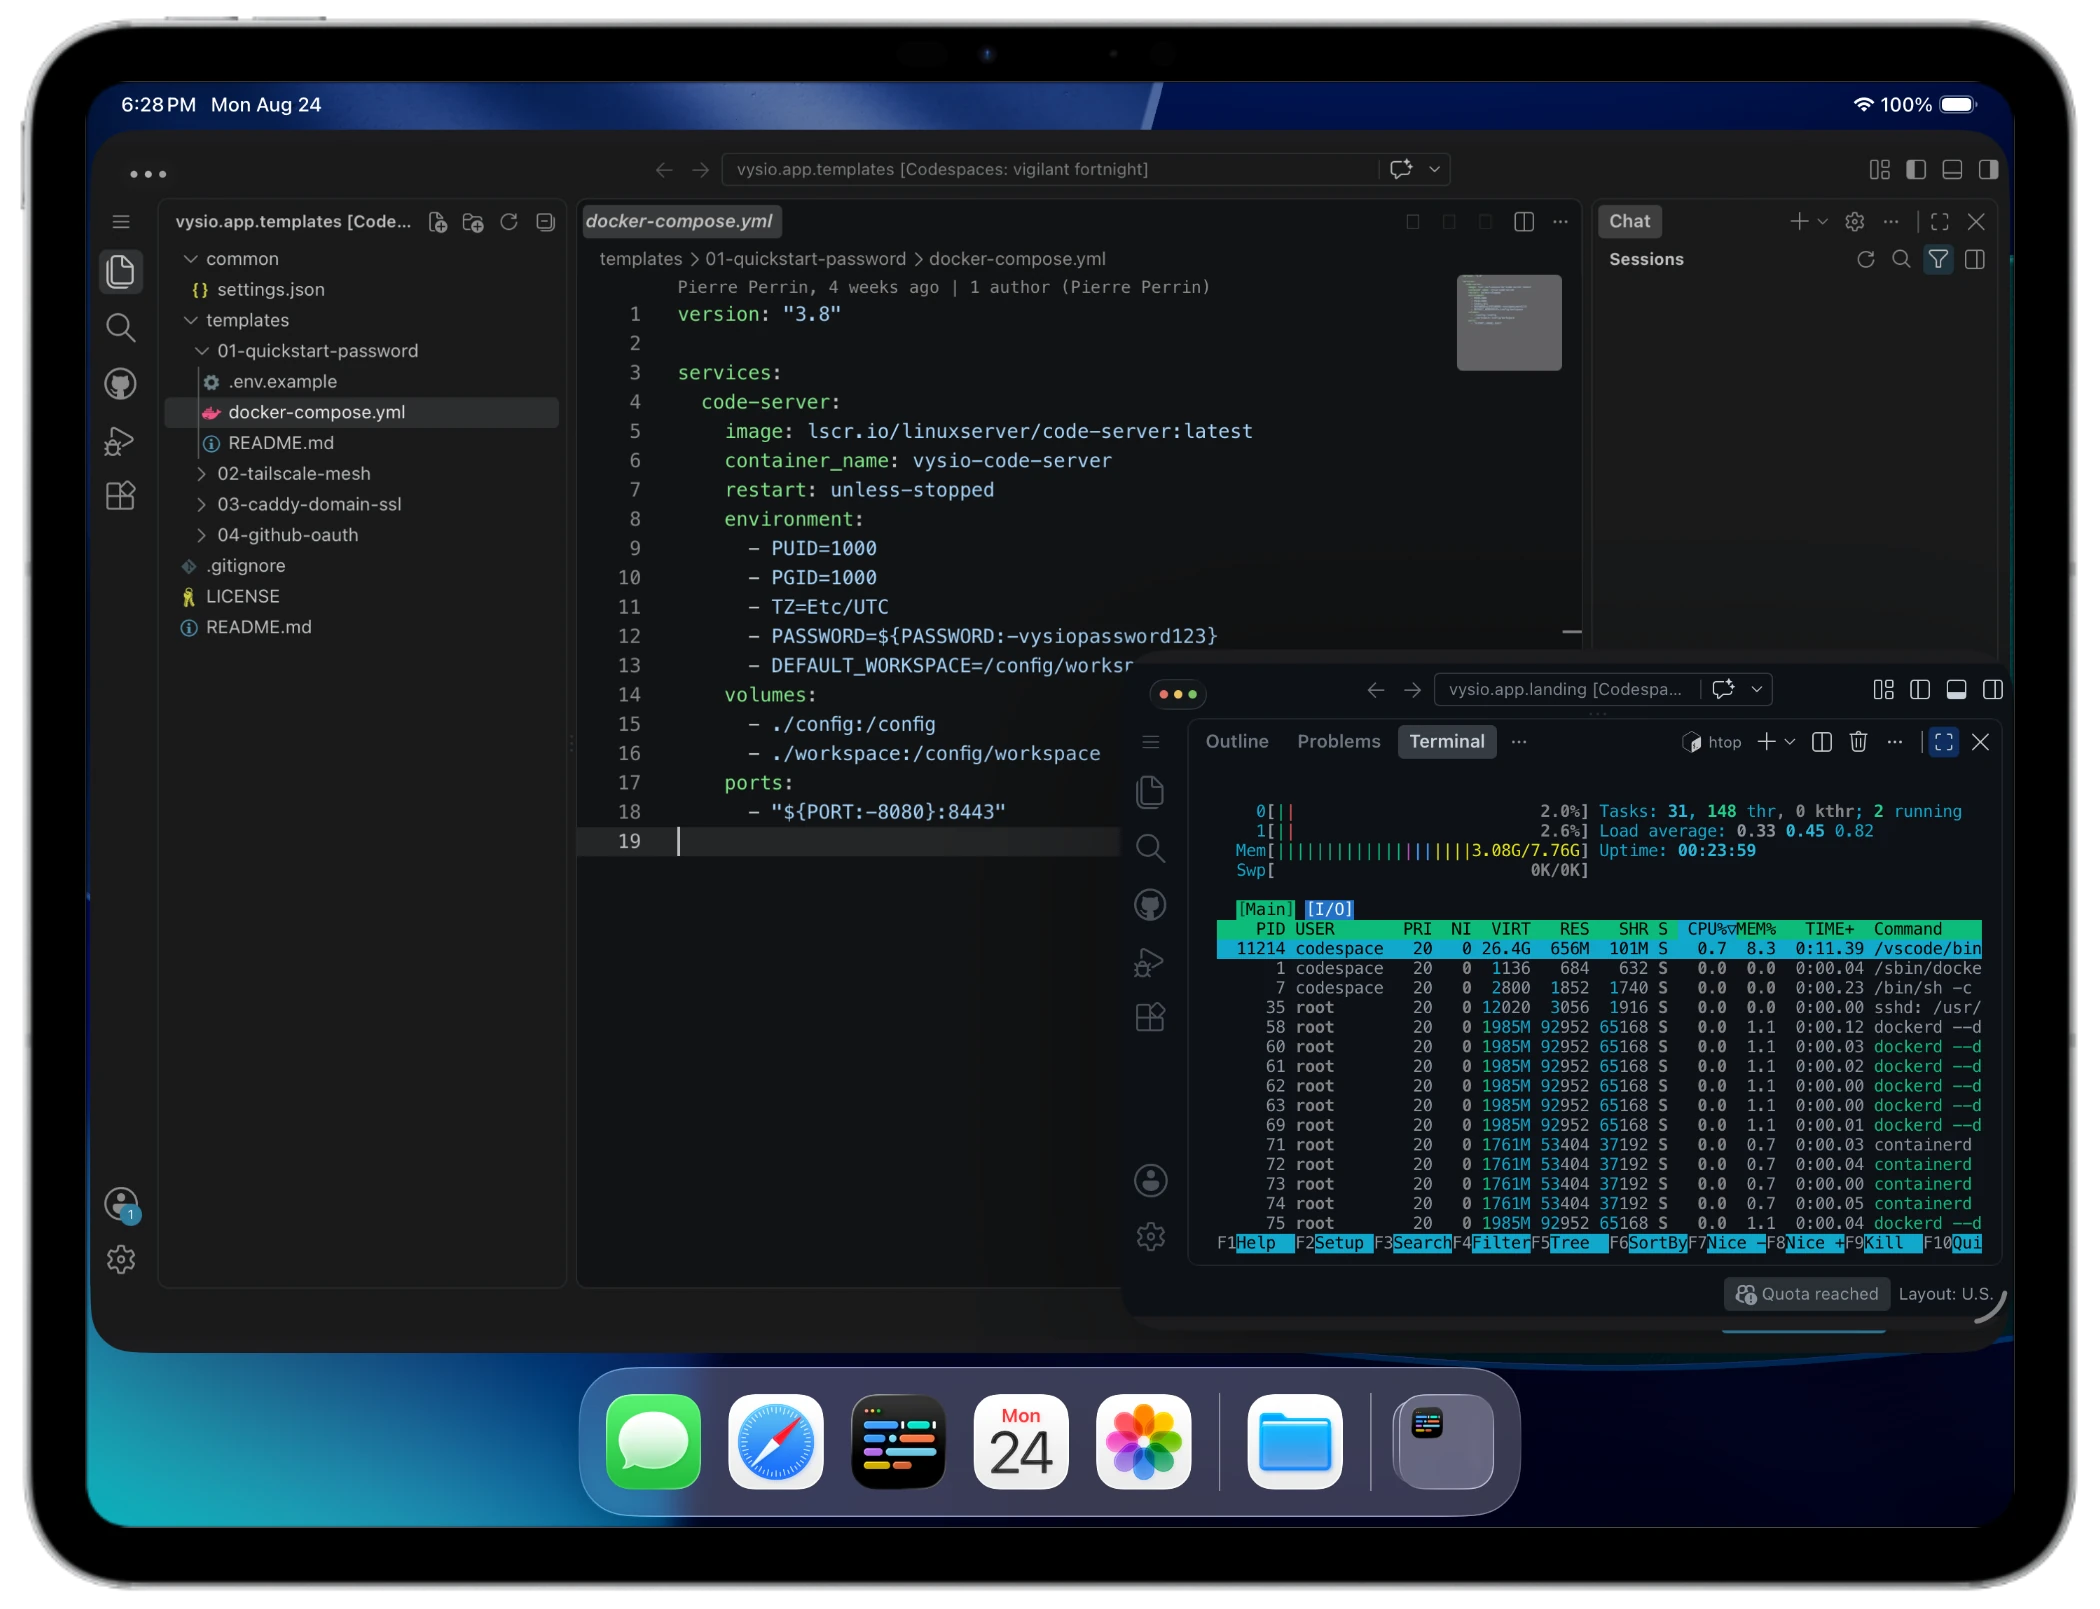Refresh the explorer file tree
Image resolution: width=2100 pixels, height=1609 pixels.
point(509,222)
